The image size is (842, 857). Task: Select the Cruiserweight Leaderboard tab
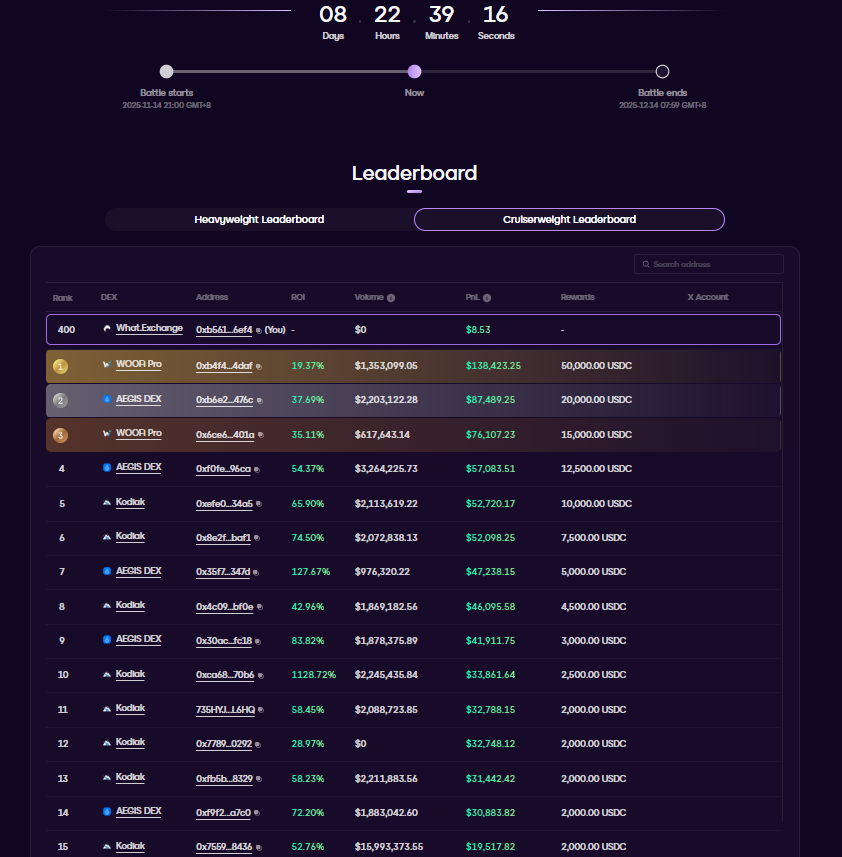[x=569, y=220]
